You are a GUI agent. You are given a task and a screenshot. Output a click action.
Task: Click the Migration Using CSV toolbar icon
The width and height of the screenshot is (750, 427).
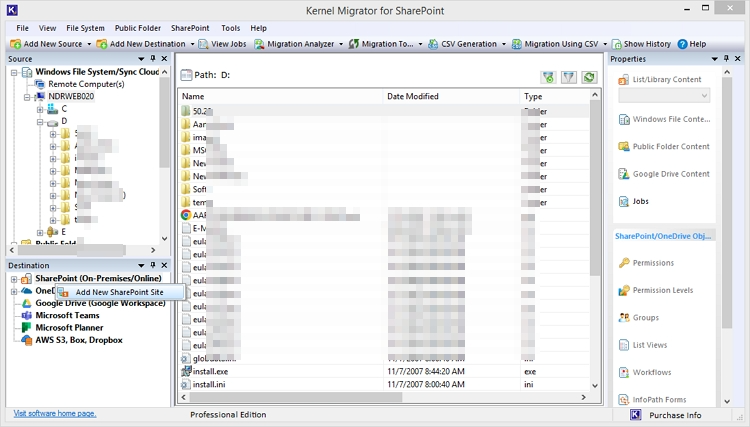[x=517, y=44]
